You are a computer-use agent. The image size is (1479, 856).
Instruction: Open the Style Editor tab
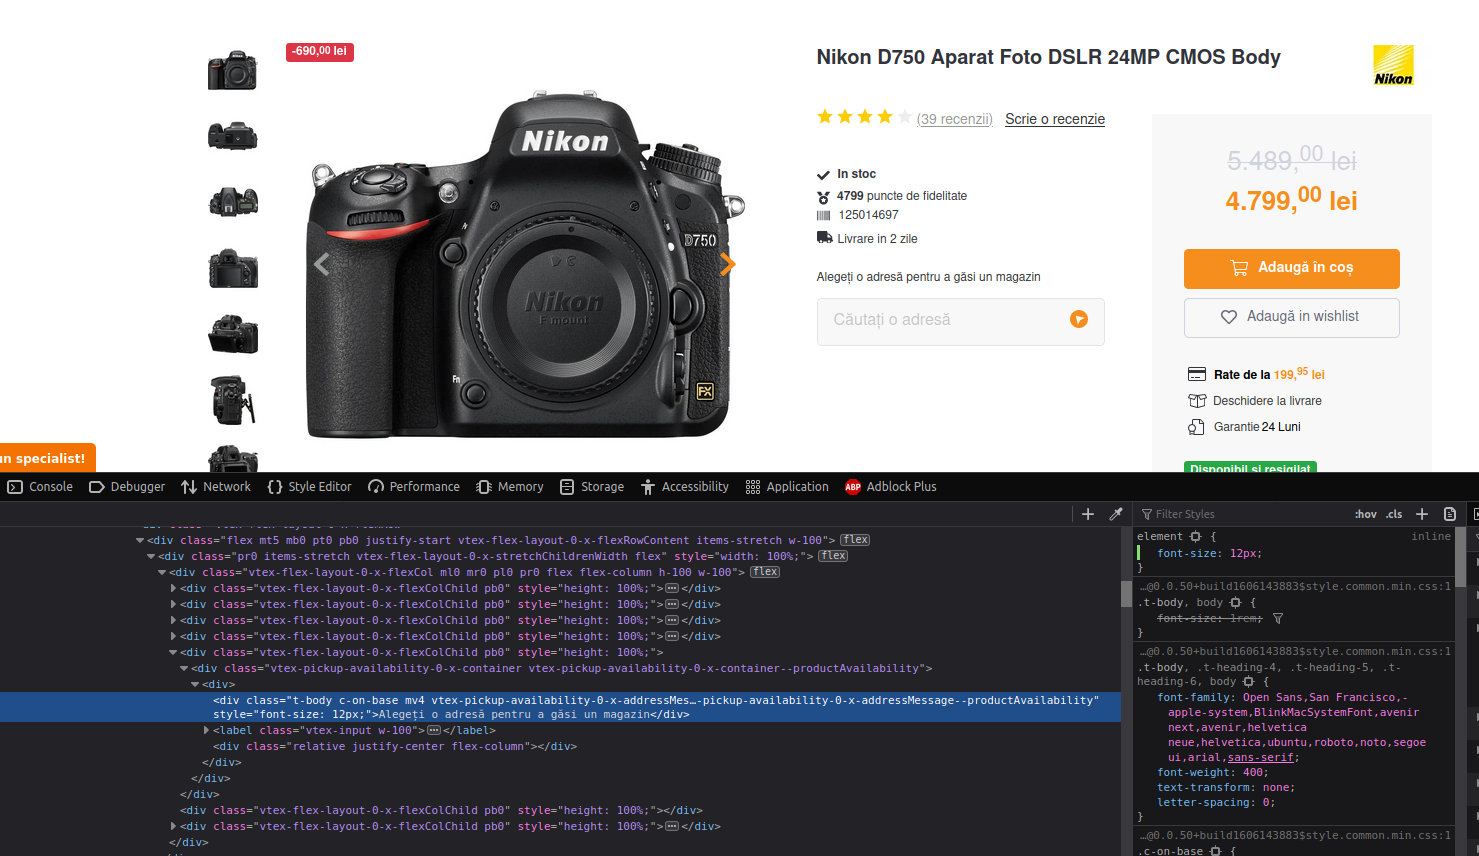tap(310, 487)
